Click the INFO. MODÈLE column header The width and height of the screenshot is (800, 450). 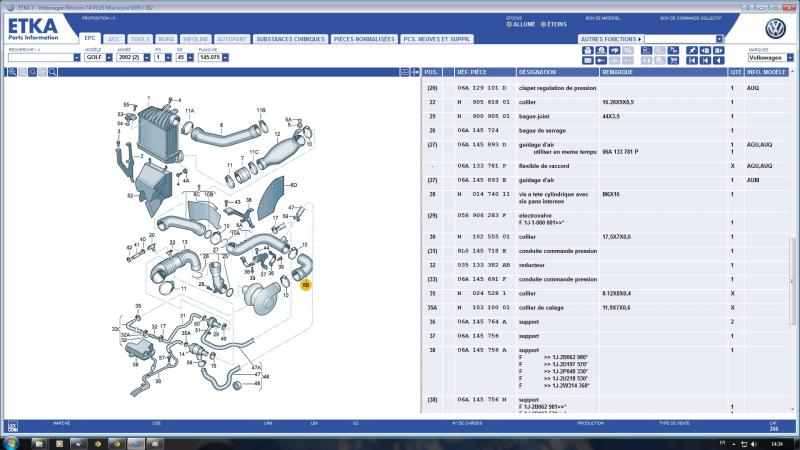766,72
